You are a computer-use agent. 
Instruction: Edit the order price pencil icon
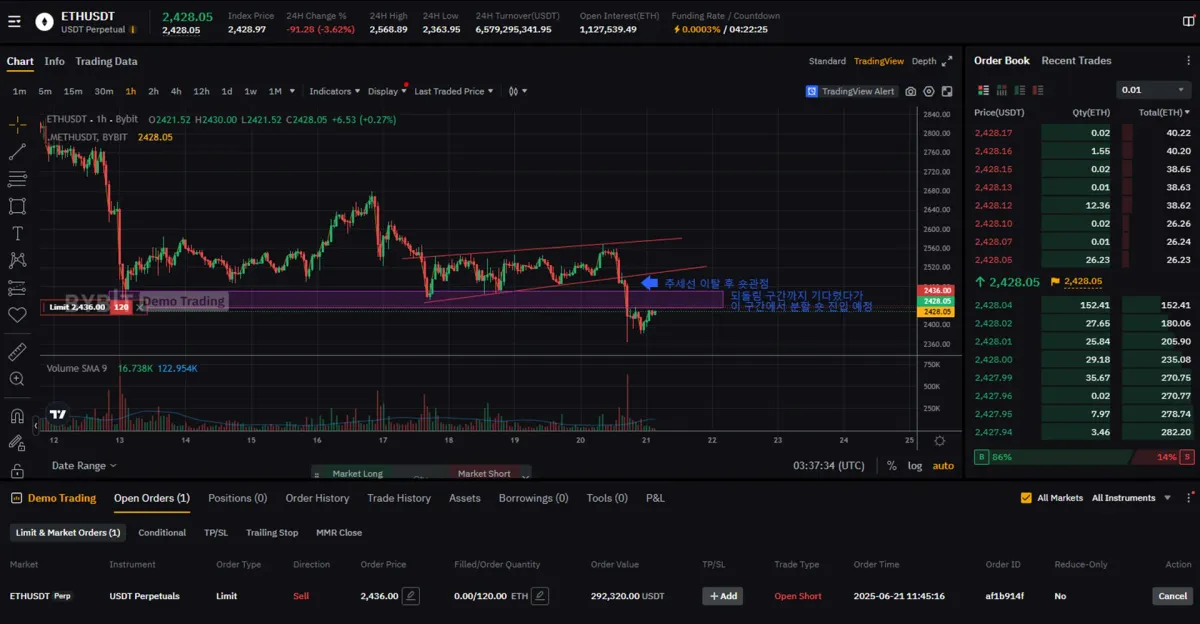(x=410, y=596)
